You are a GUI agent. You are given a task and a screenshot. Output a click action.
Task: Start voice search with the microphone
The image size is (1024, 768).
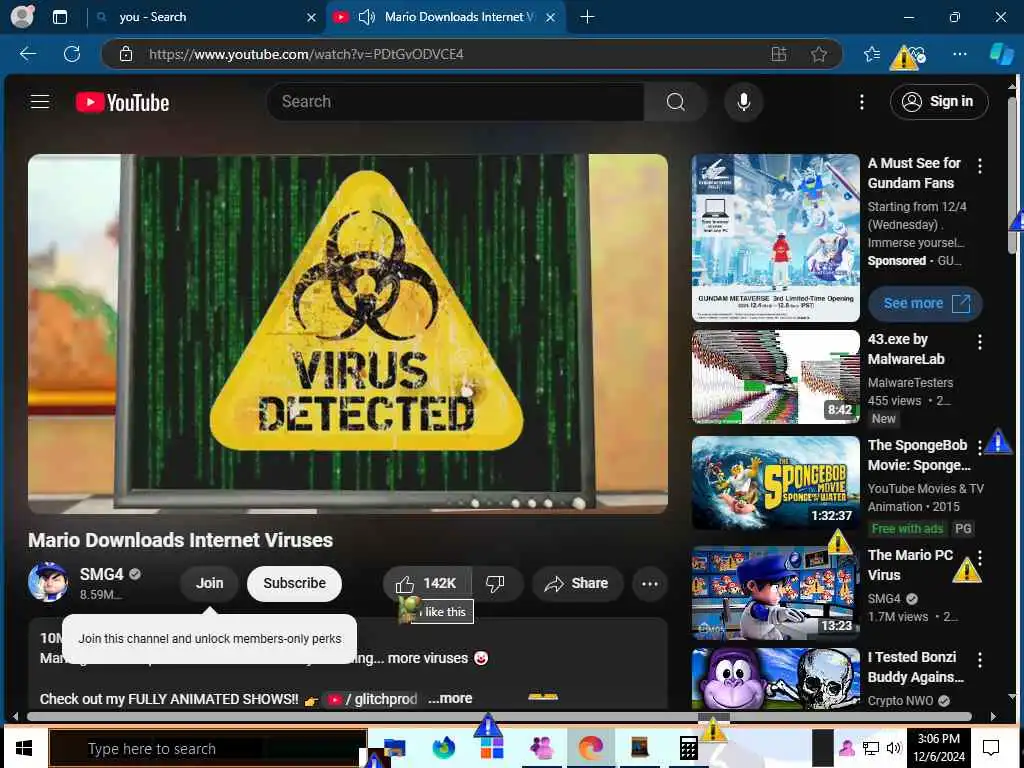click(743, 102)
